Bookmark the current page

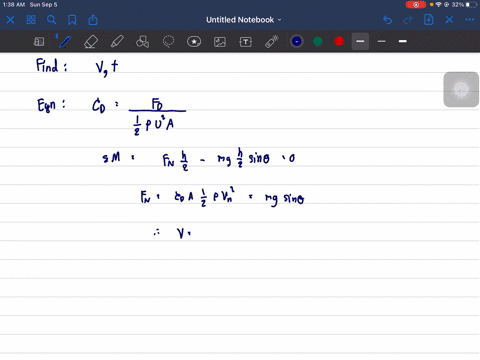point(72,20)
